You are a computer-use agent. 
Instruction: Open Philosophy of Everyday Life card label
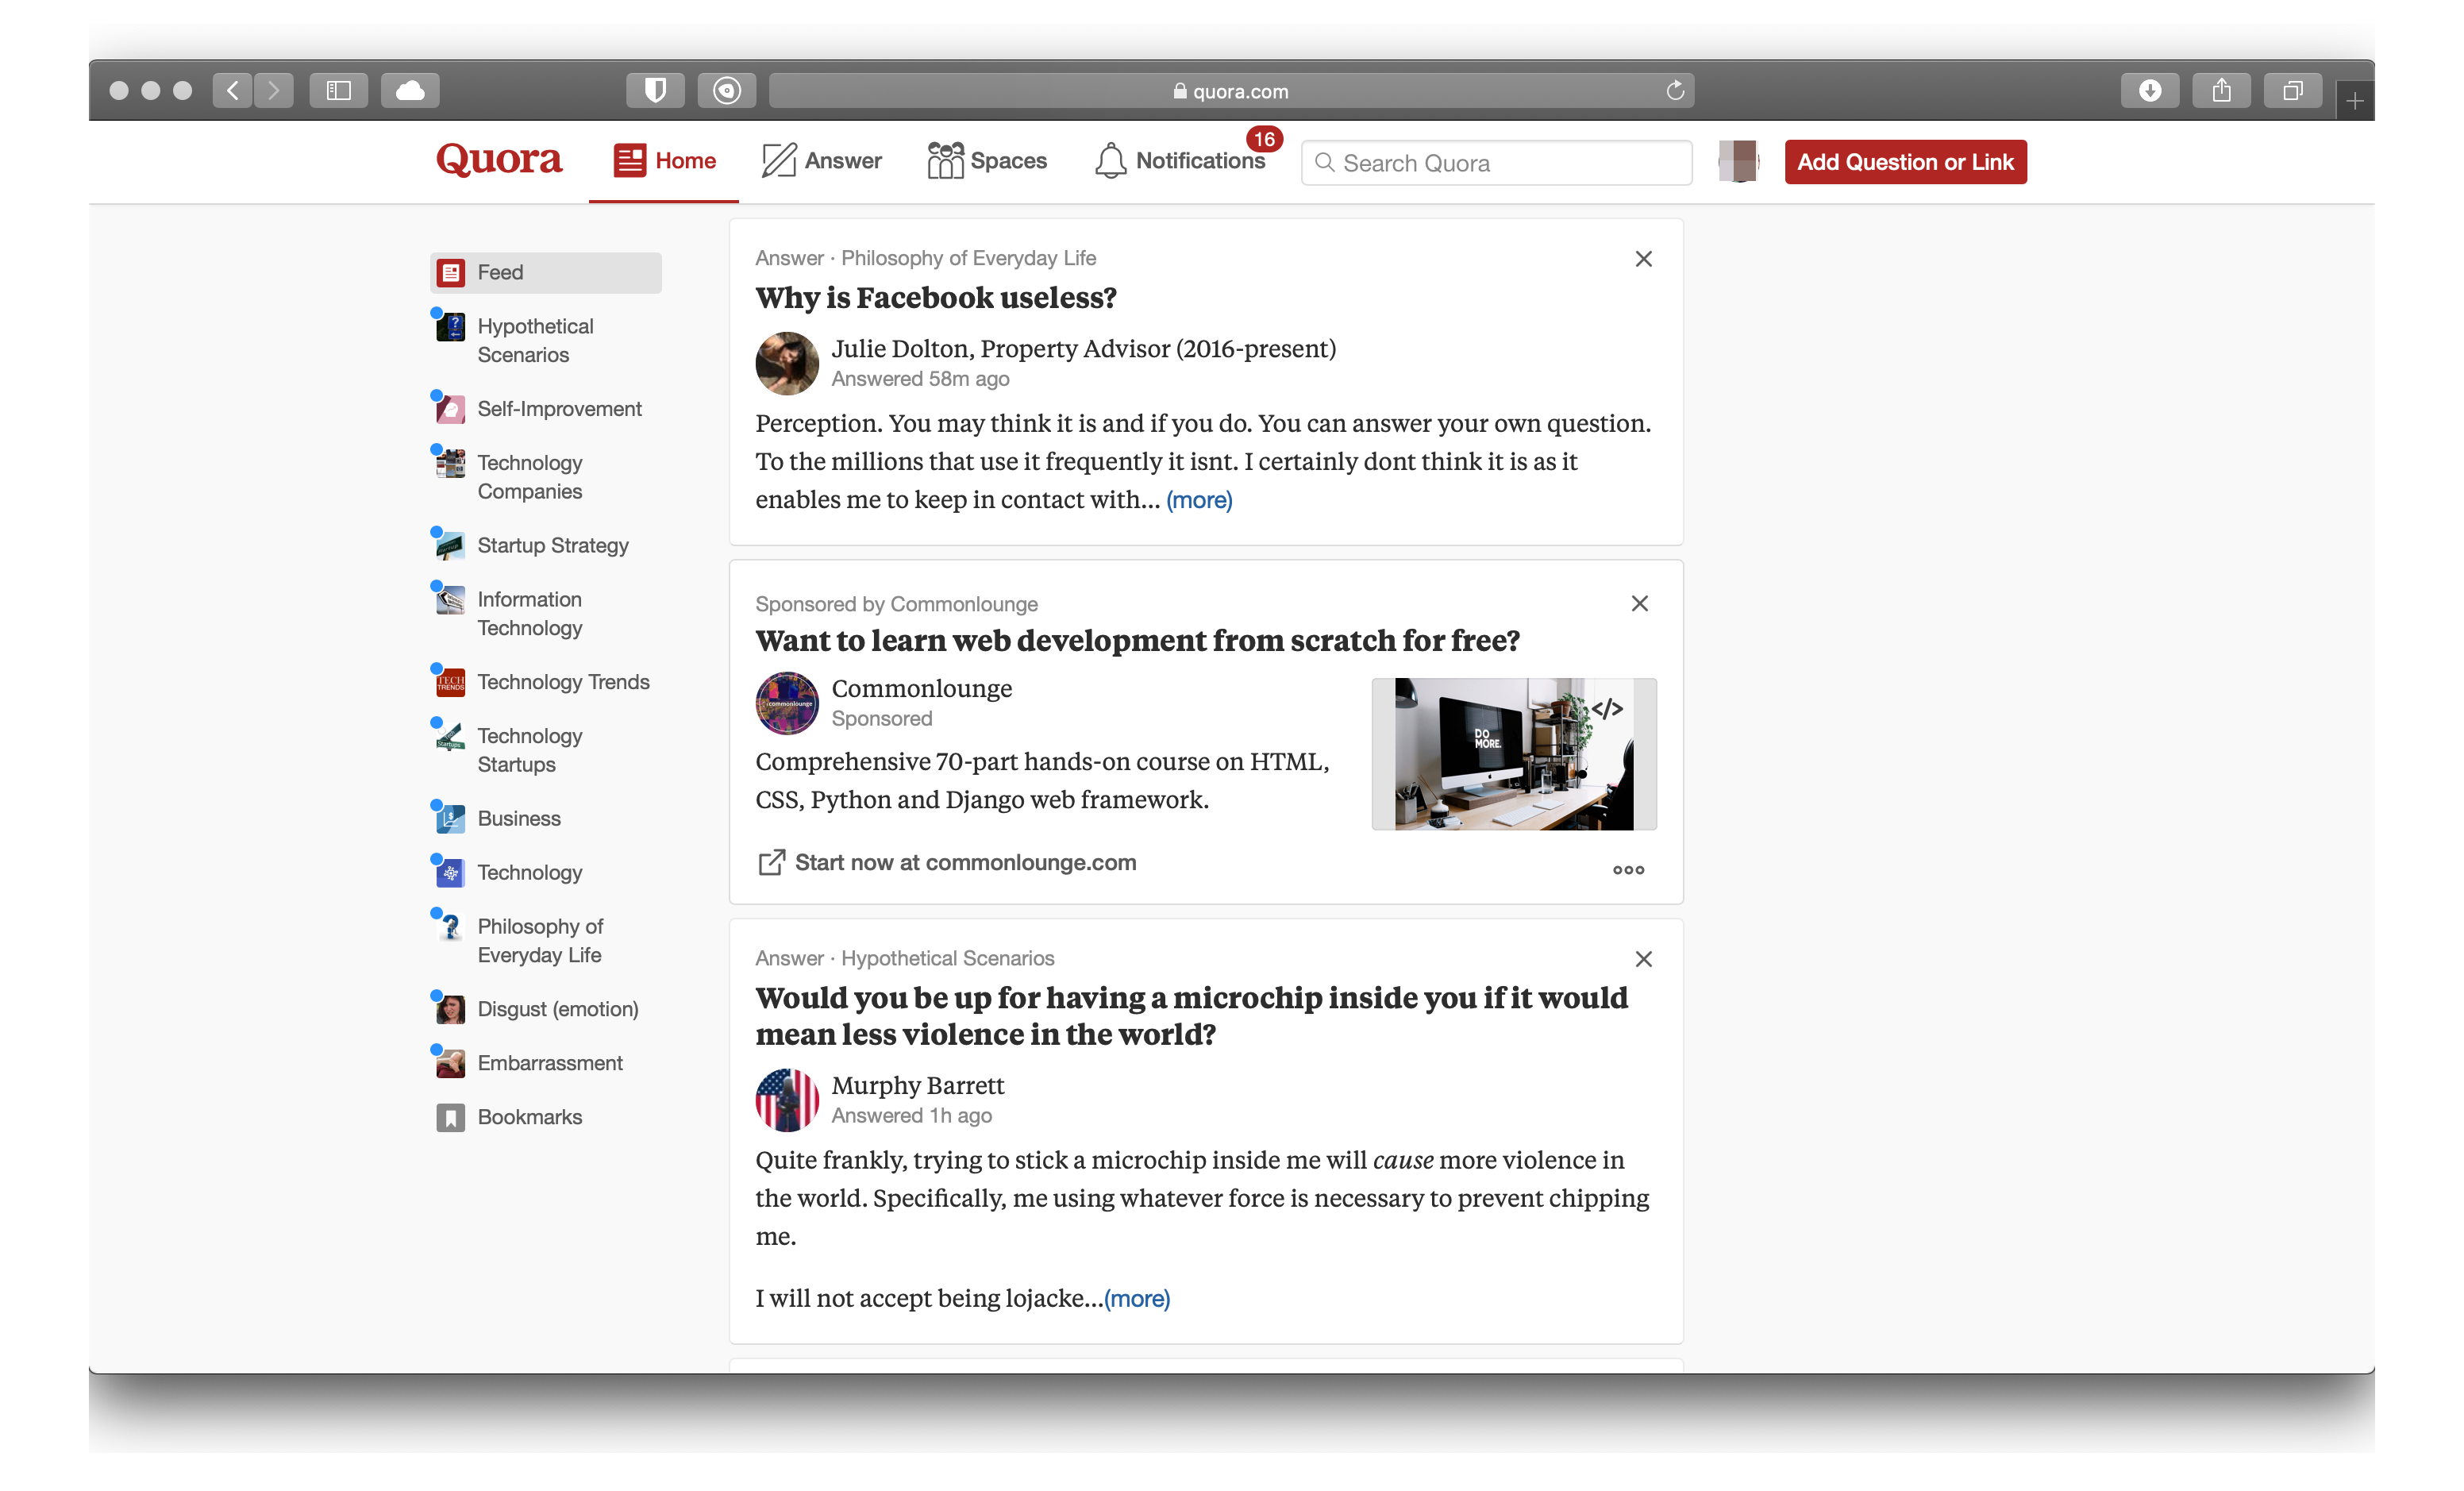coord(968,258)
